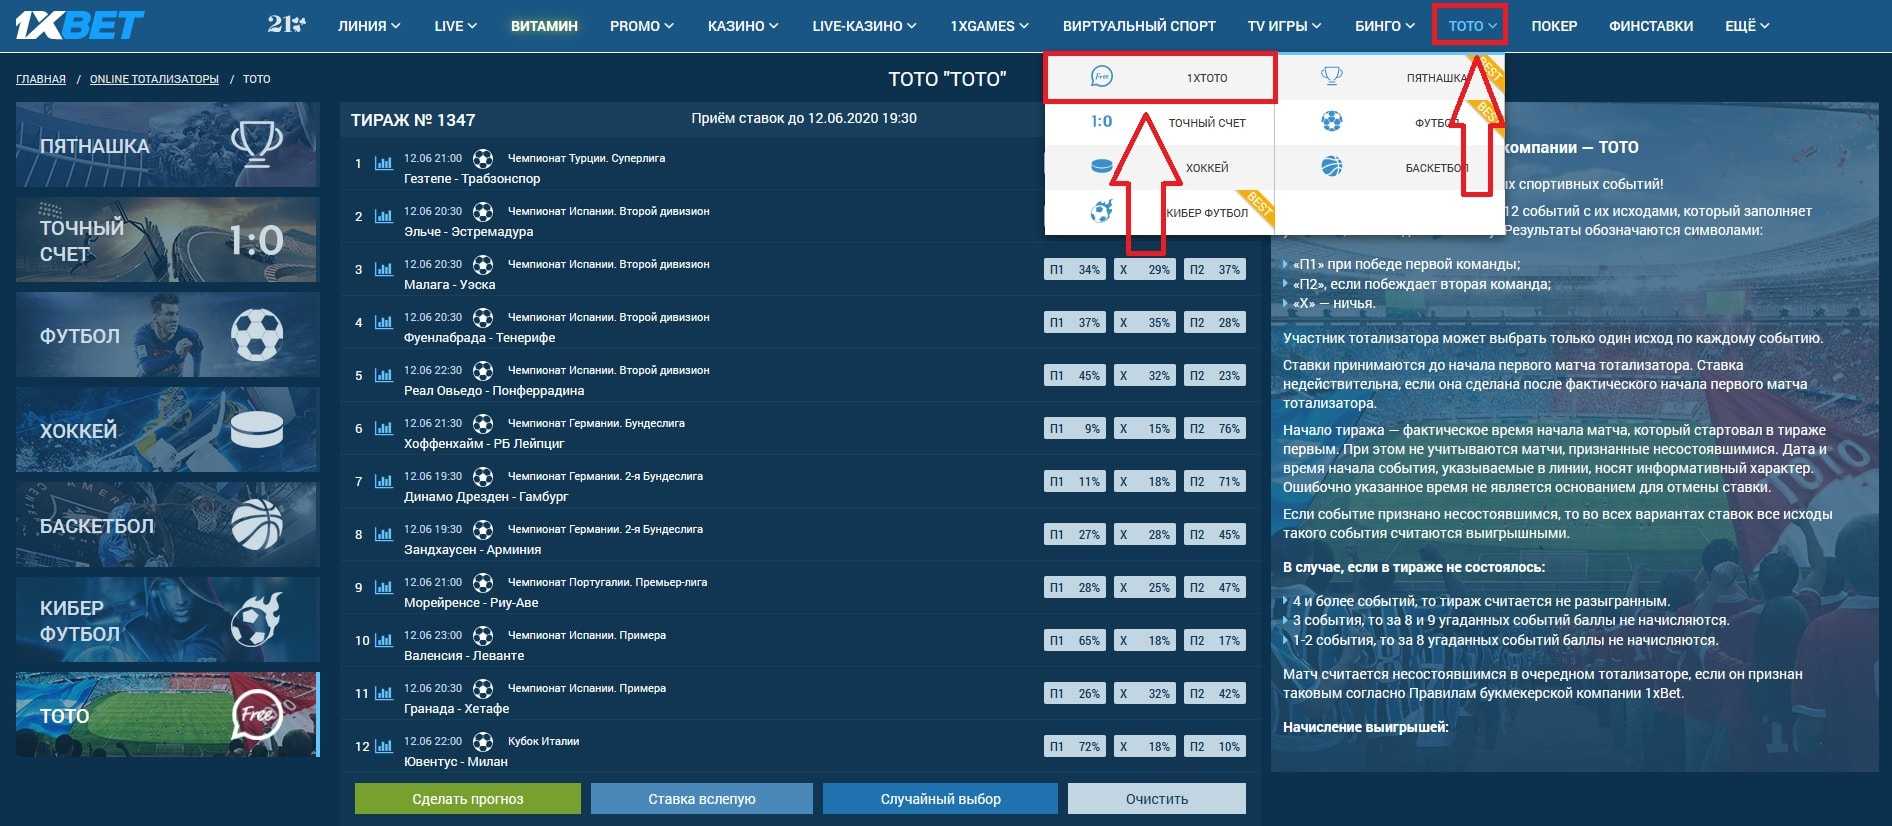Click the Случайный выбор button
Screen dimensions: 1892x826
940,799
